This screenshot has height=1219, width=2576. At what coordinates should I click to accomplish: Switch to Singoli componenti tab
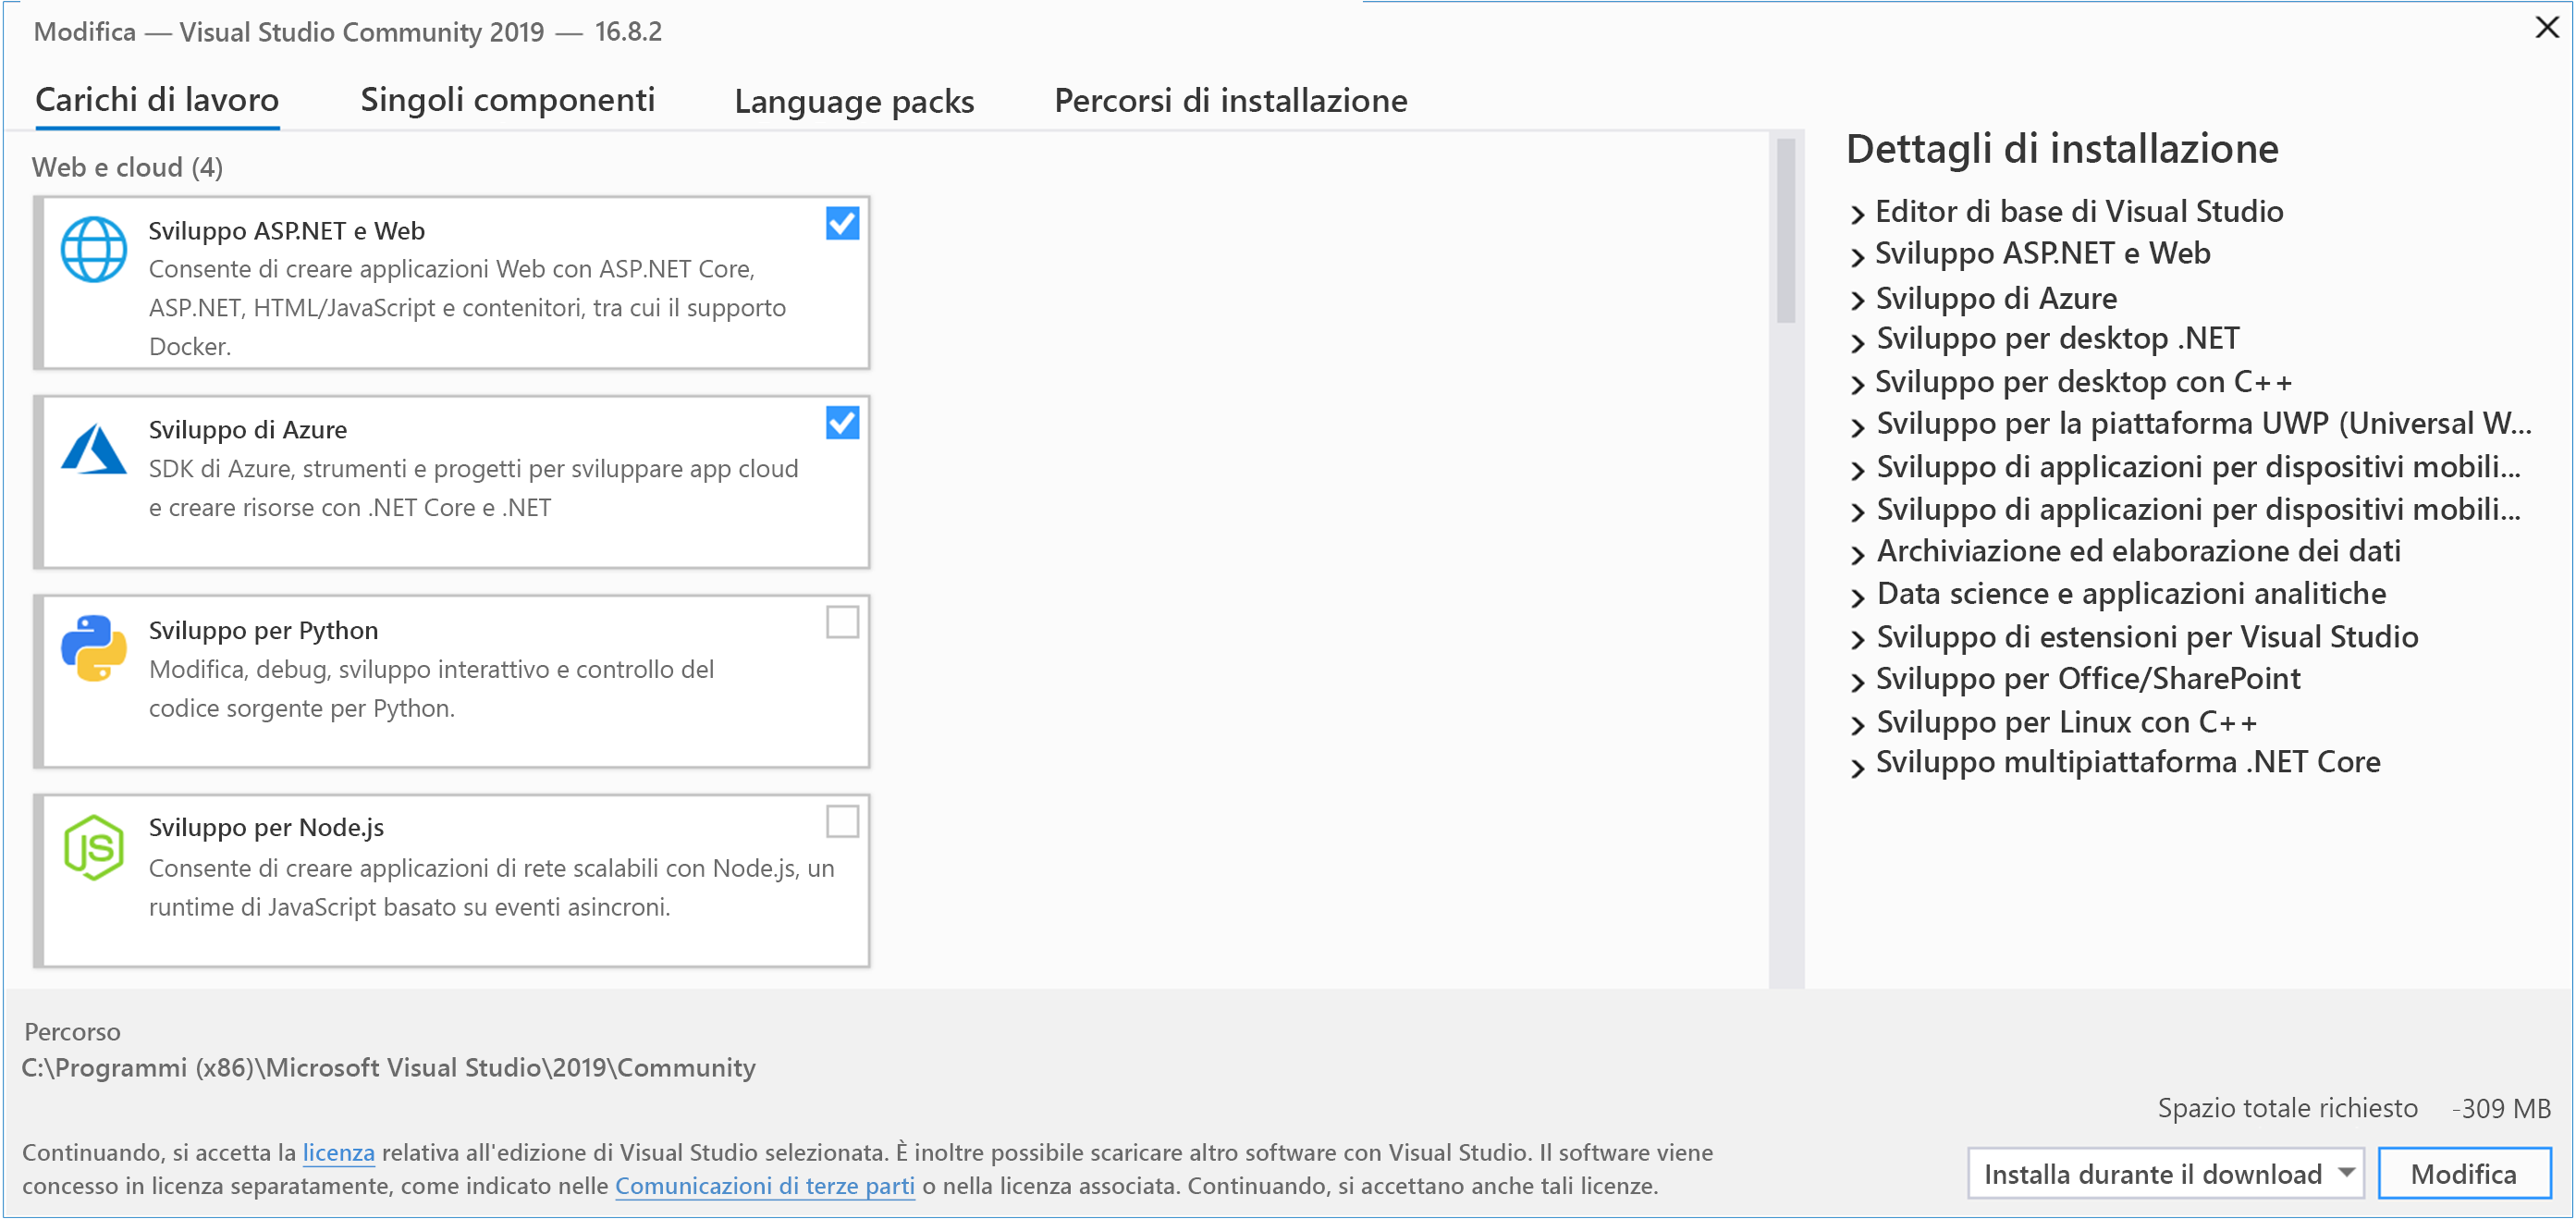(507, 100)
